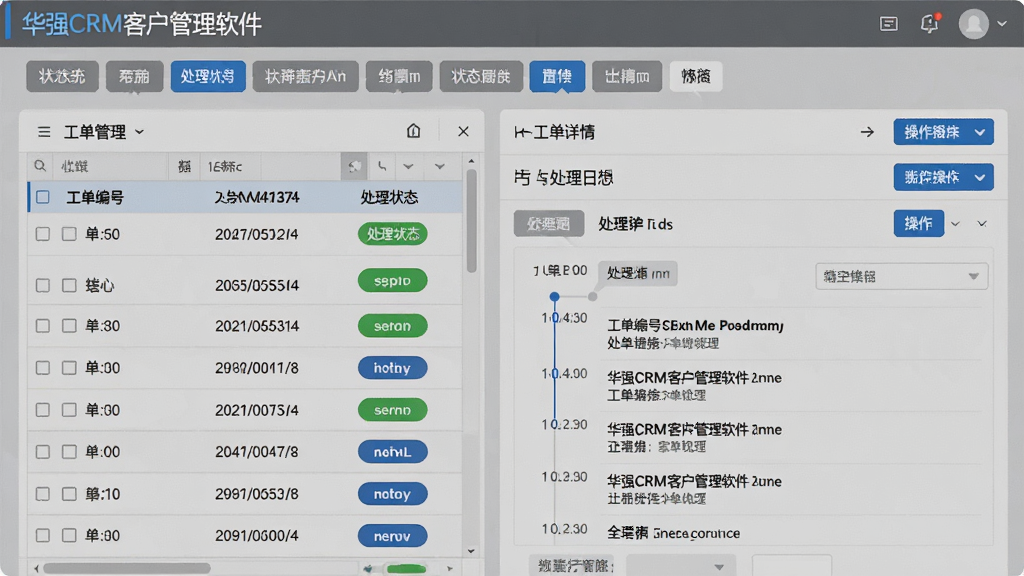
Task: Select the 状态 tab ending with An
Action: (x=305, y=76)
